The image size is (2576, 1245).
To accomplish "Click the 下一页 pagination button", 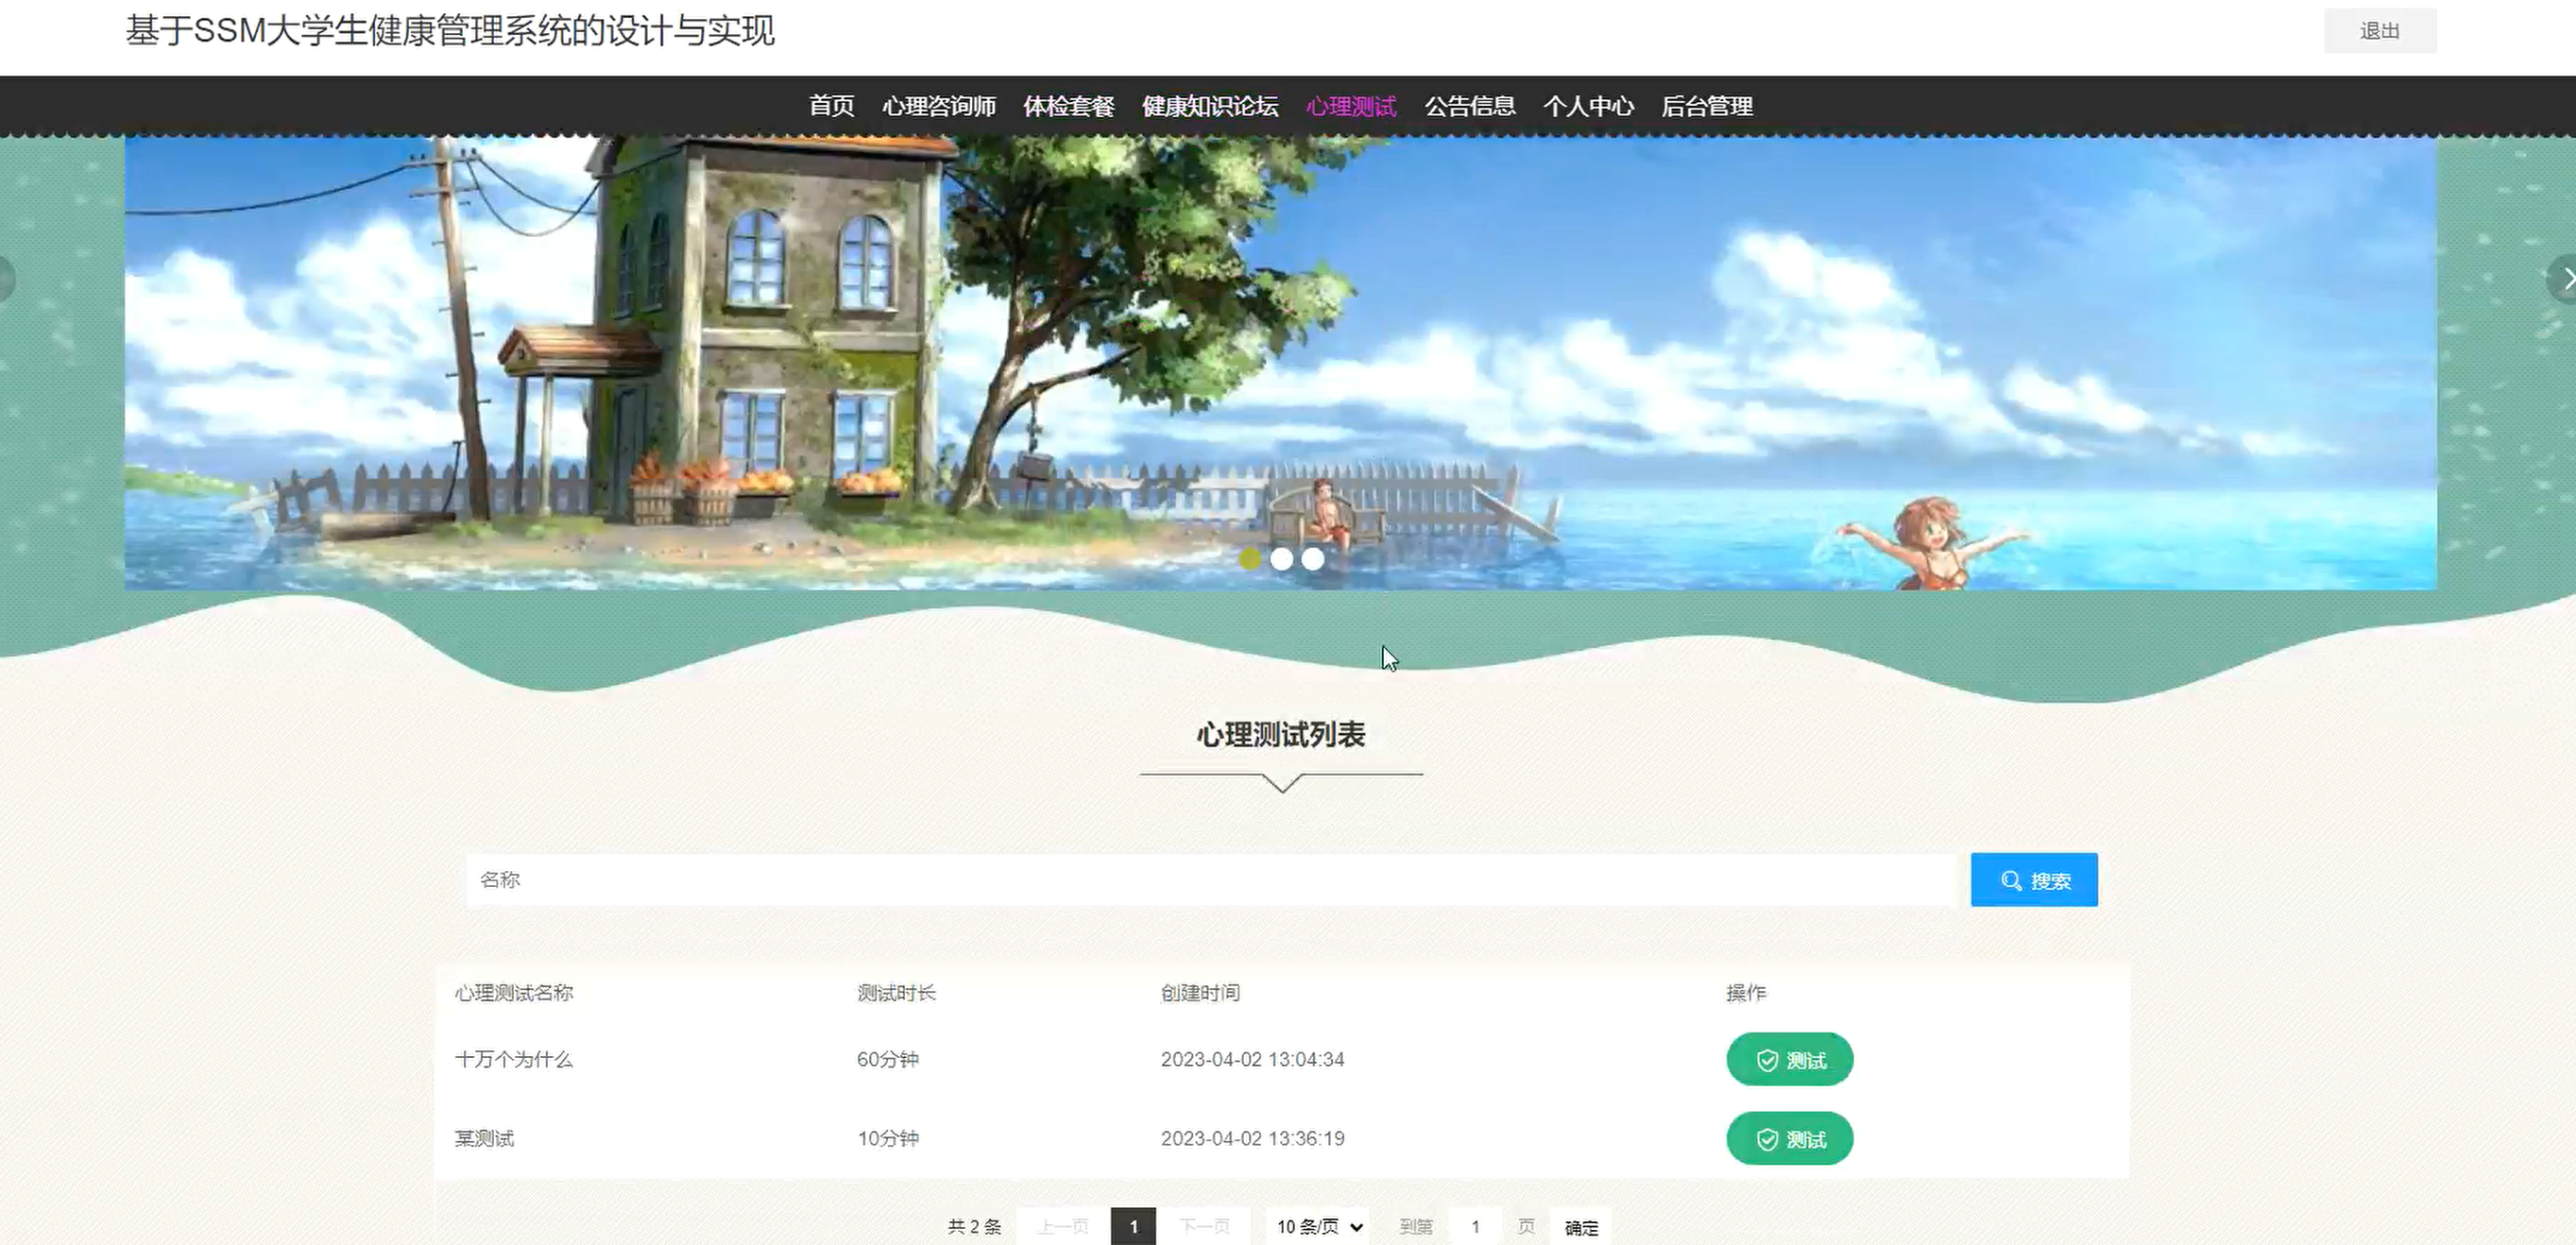I will [1204, 1227].
